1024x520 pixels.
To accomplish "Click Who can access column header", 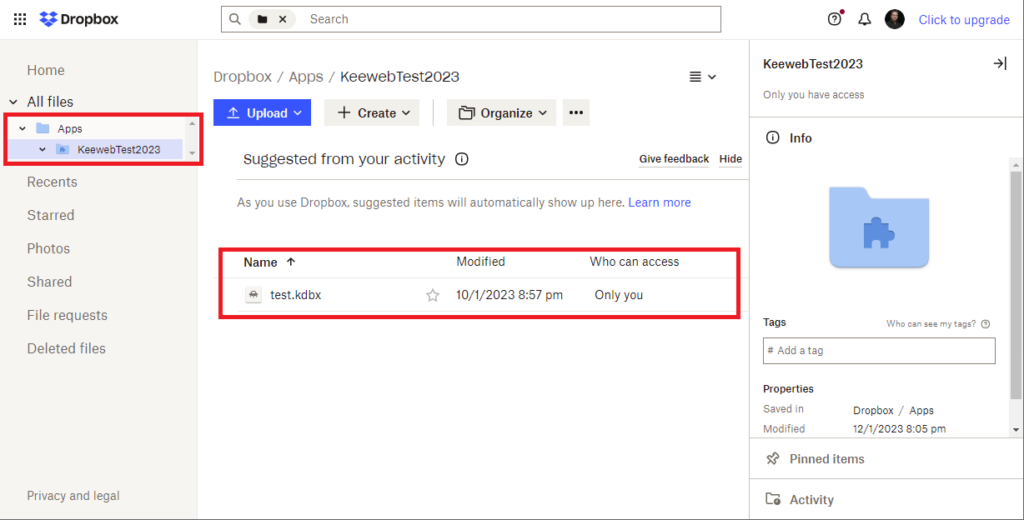I will click(x=634, y=261).
